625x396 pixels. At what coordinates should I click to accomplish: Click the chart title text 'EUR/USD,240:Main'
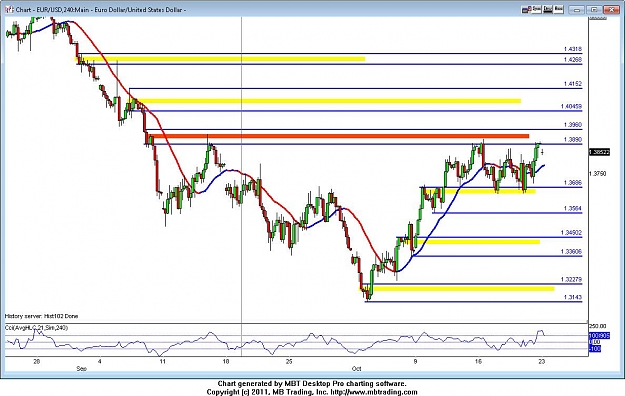click(x=63, y=10)
